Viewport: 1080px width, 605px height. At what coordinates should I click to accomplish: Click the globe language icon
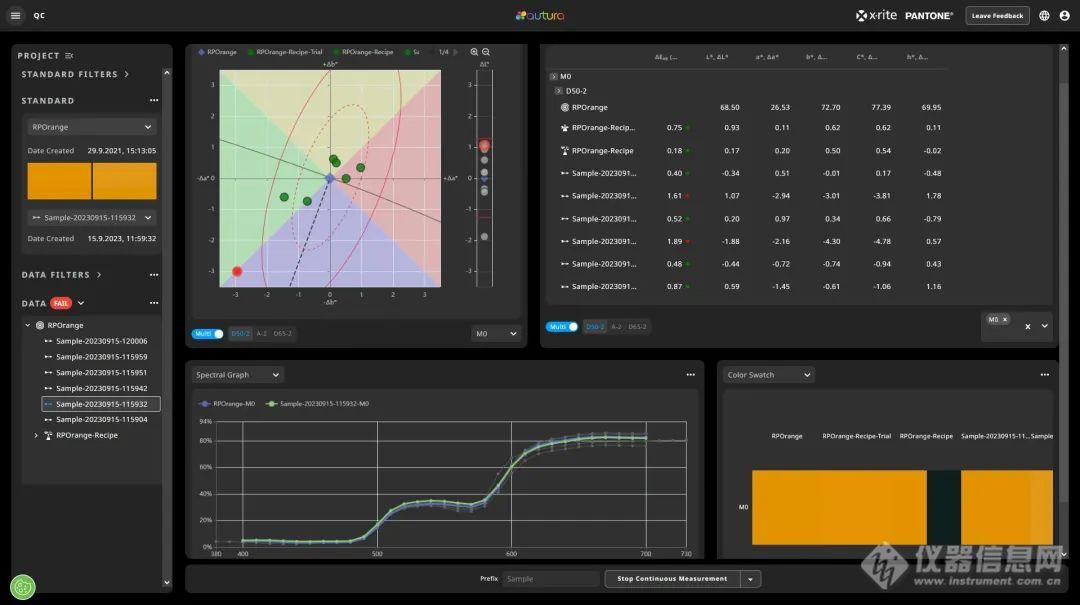1044,16
